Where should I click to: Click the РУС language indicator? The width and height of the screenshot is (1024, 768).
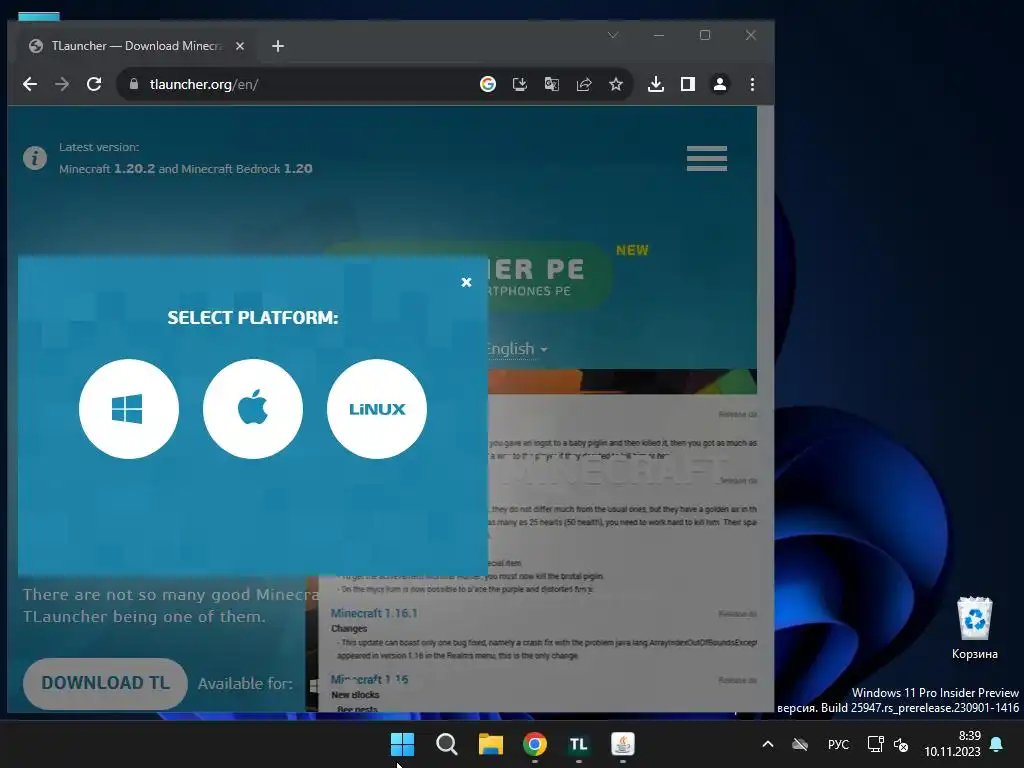[x=839, y=744]
